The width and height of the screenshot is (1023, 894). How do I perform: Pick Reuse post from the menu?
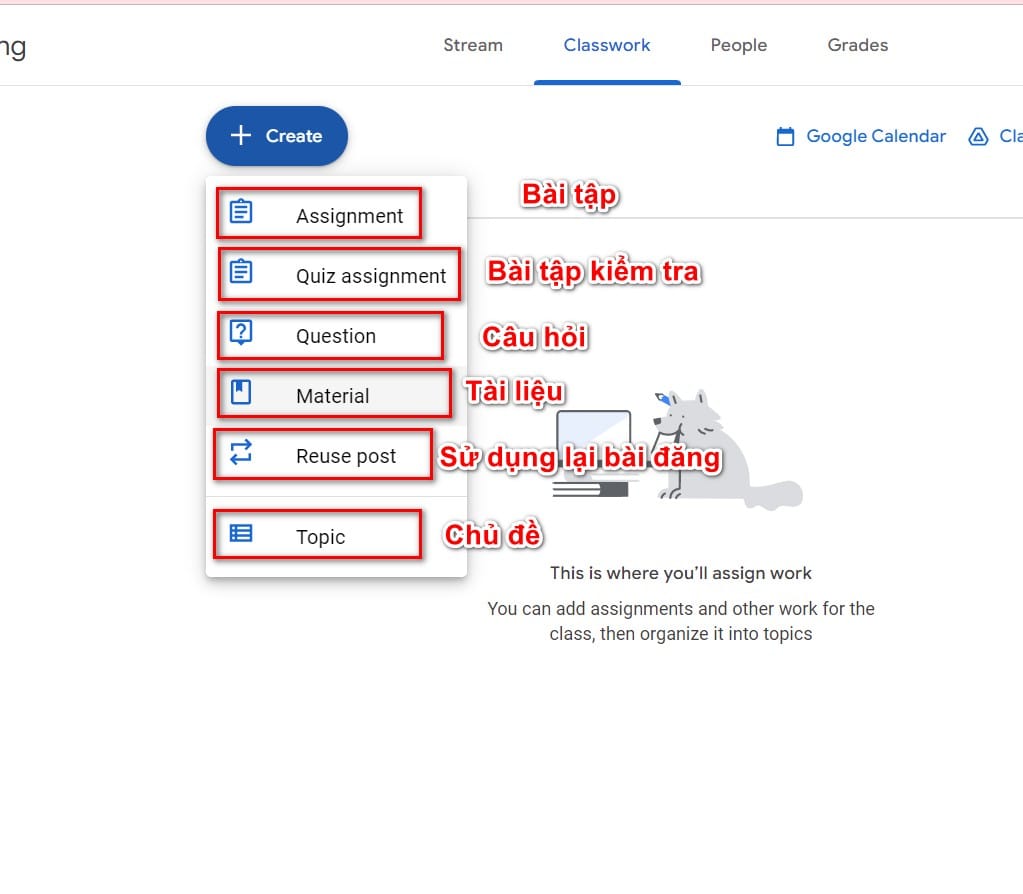[346, 456]
